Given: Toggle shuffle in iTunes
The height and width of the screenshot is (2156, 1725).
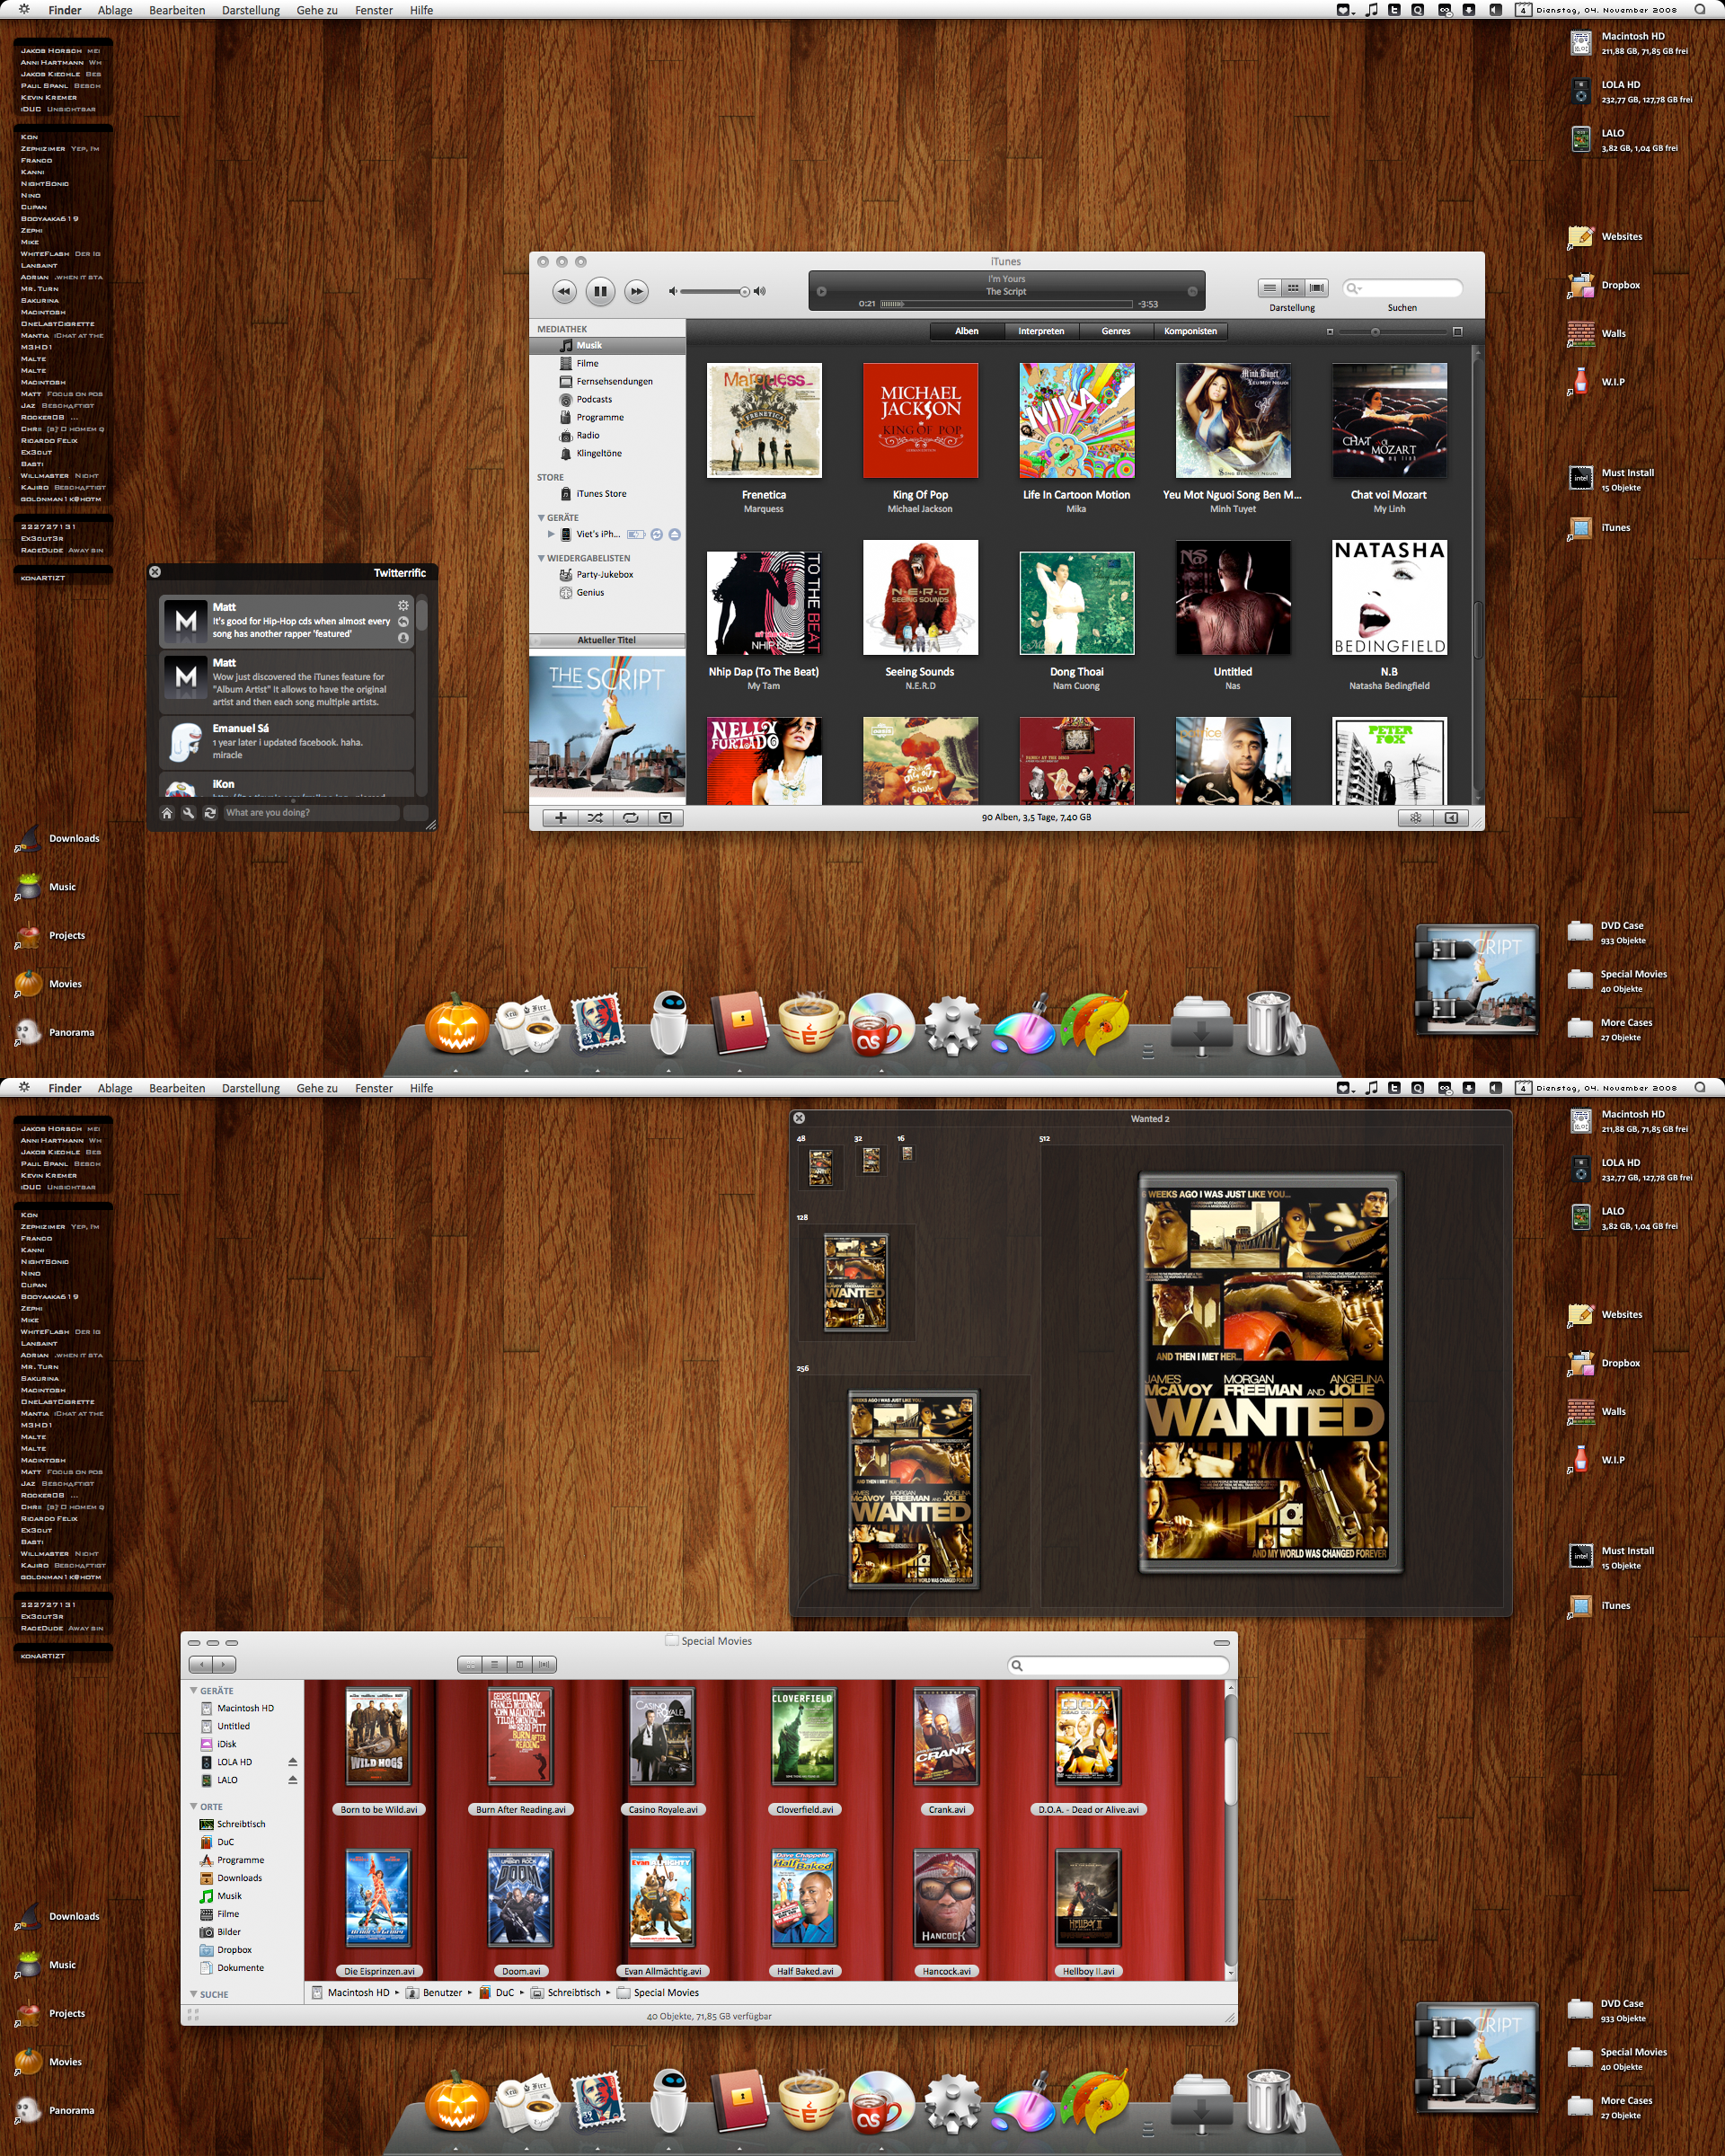Looking at the screenshot, I should 595,818.
